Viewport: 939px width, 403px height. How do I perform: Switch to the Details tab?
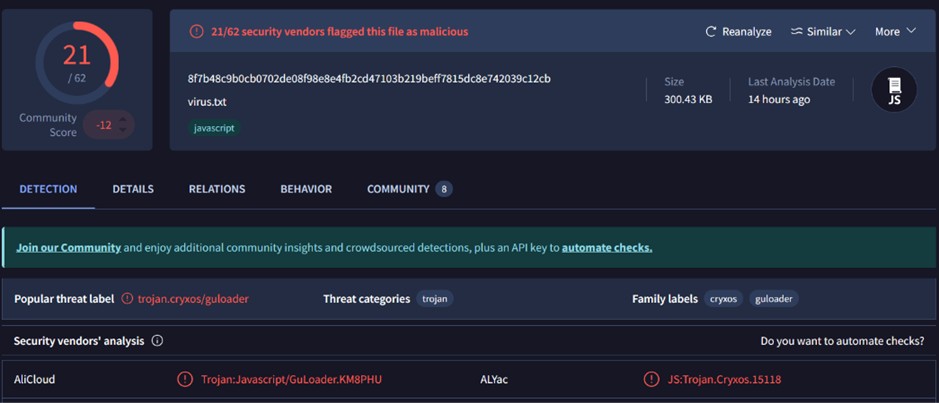point(133,189)
